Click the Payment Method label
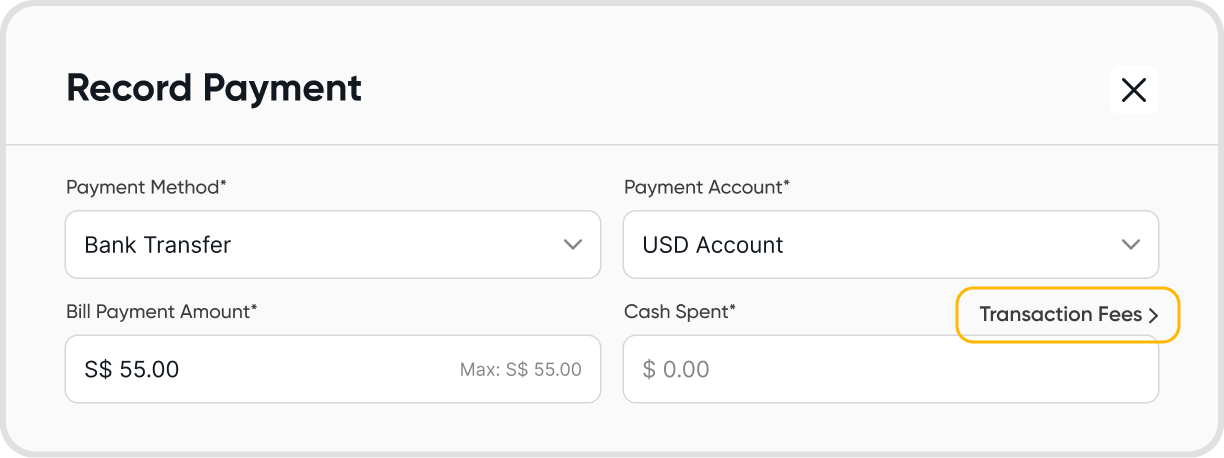The width and height of the screenshot is (1224, 458). pyautogui.click(x=146, y=187)
